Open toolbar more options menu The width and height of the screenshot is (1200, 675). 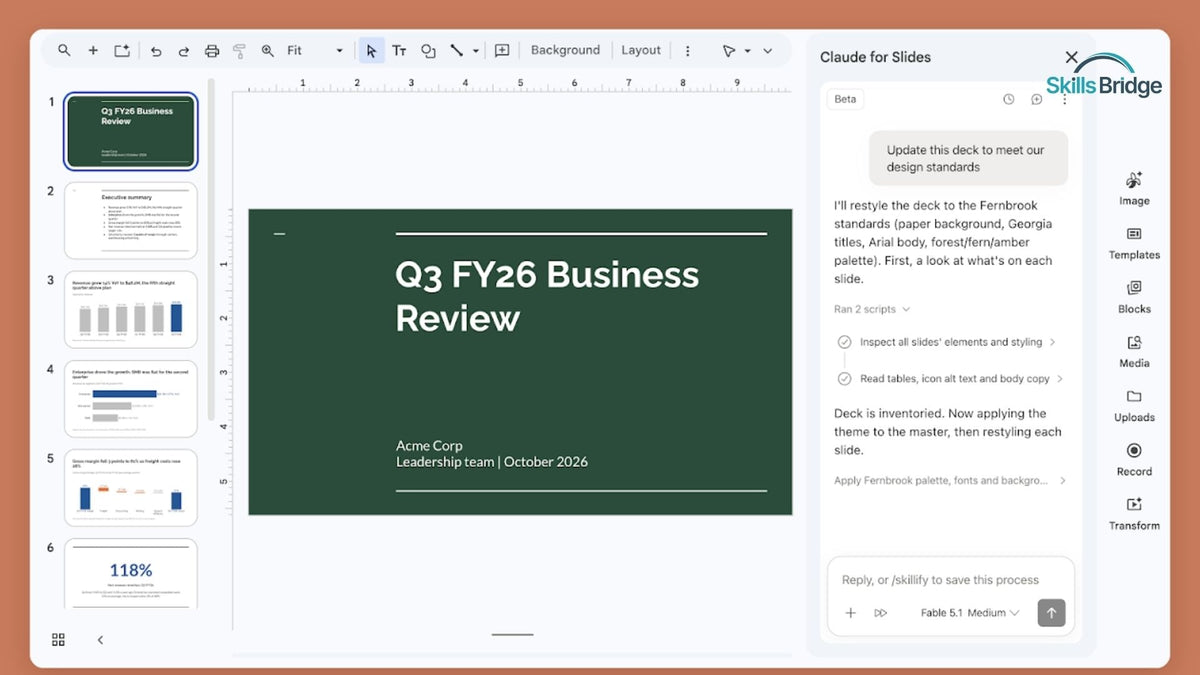(x=687, y=50)
